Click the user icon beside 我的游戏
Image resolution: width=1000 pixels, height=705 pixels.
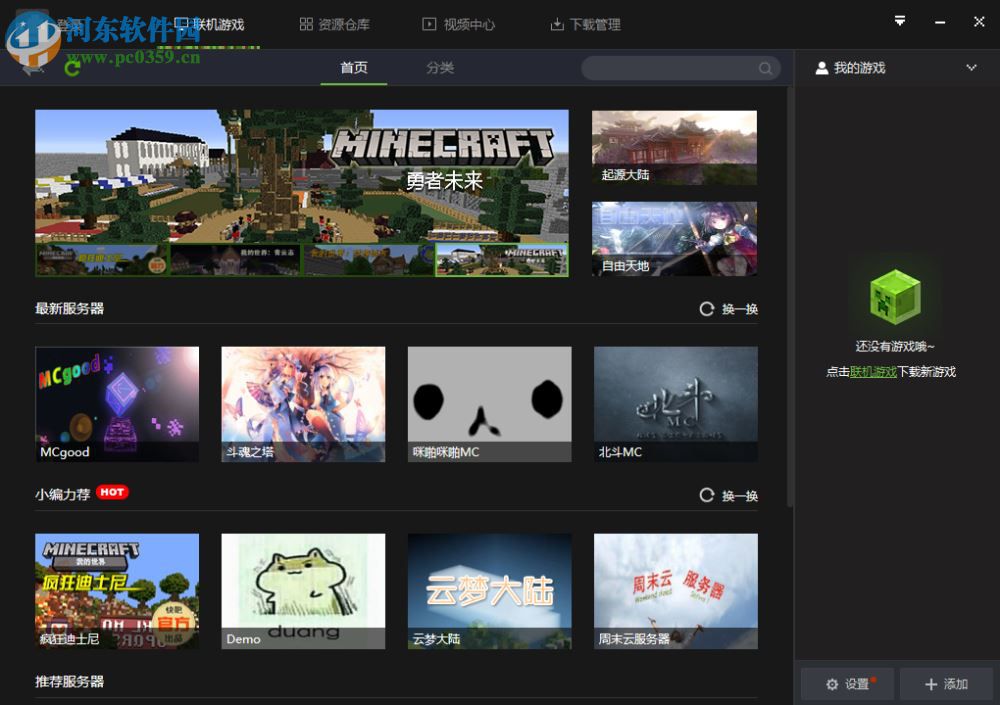821,68
